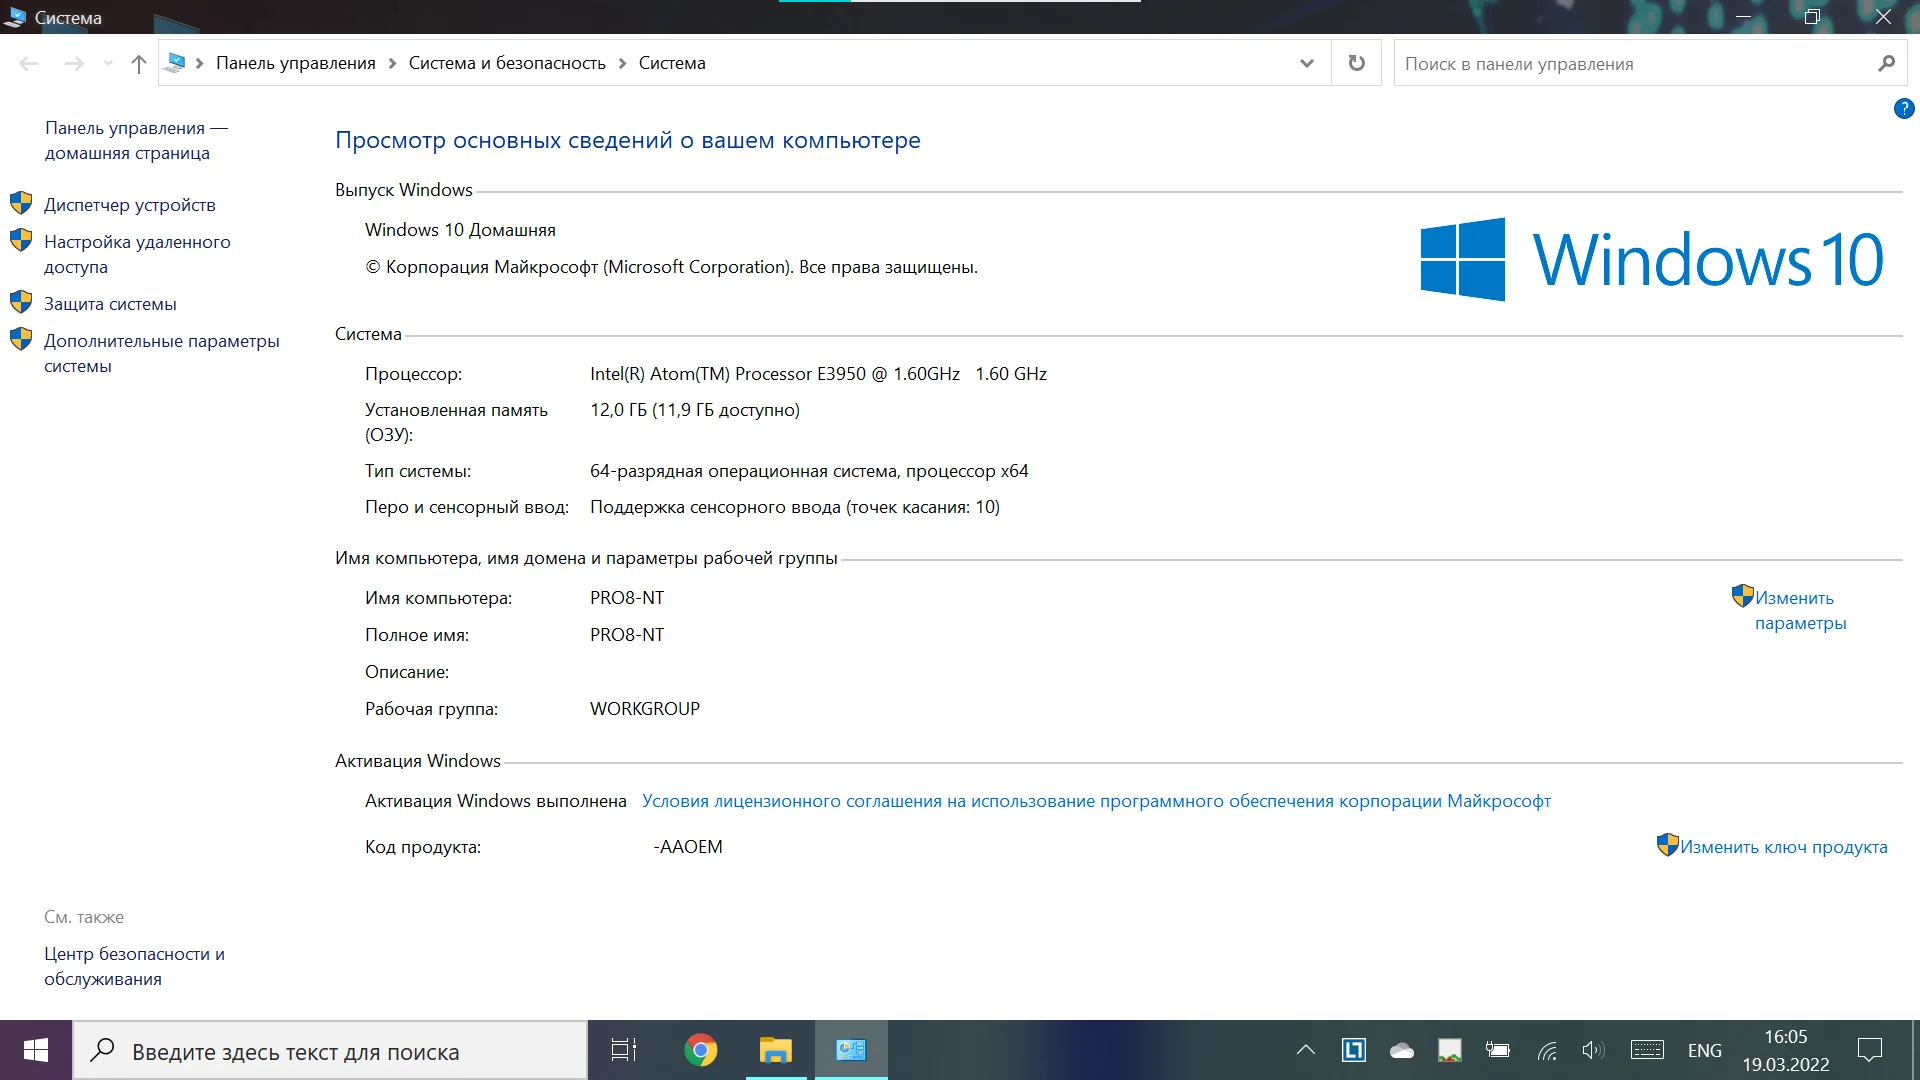Click the refresh button in address bar
1920x1080 pixels.
tap(1356, 63)
